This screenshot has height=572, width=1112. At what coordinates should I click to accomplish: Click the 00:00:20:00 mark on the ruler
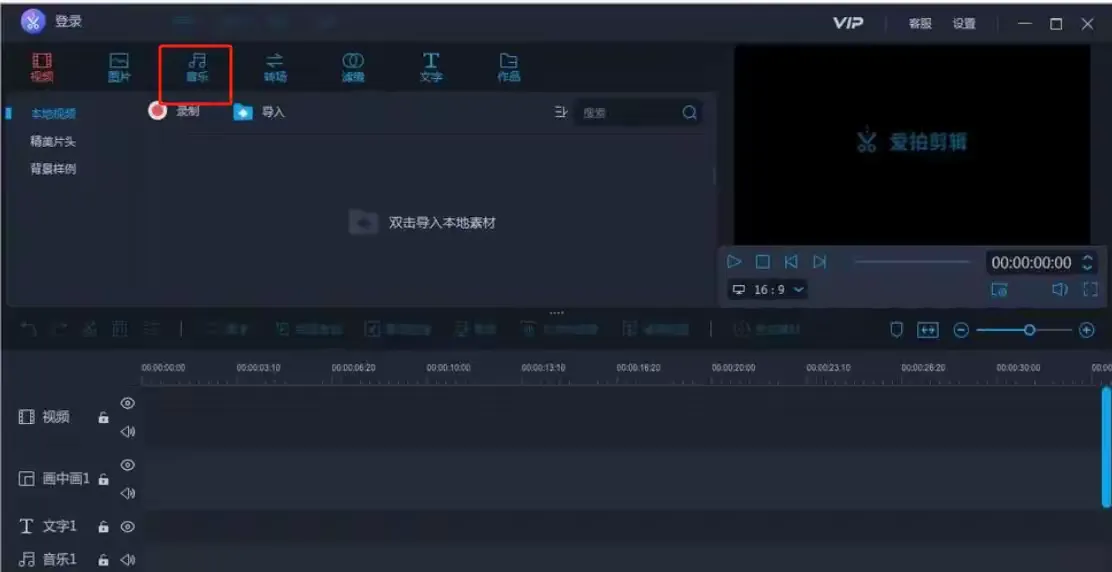(733, 368)
